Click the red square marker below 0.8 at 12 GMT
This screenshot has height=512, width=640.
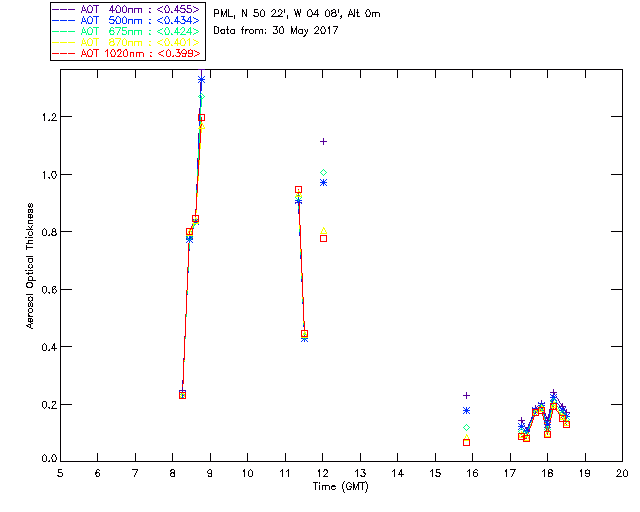point(323,238)
